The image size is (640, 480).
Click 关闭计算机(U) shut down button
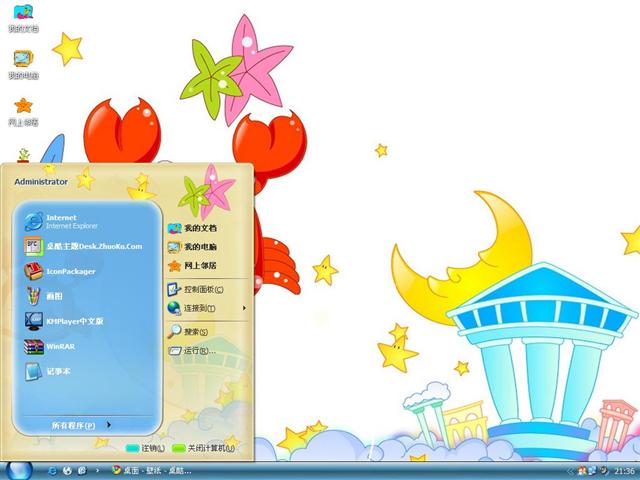click(203, 448)
